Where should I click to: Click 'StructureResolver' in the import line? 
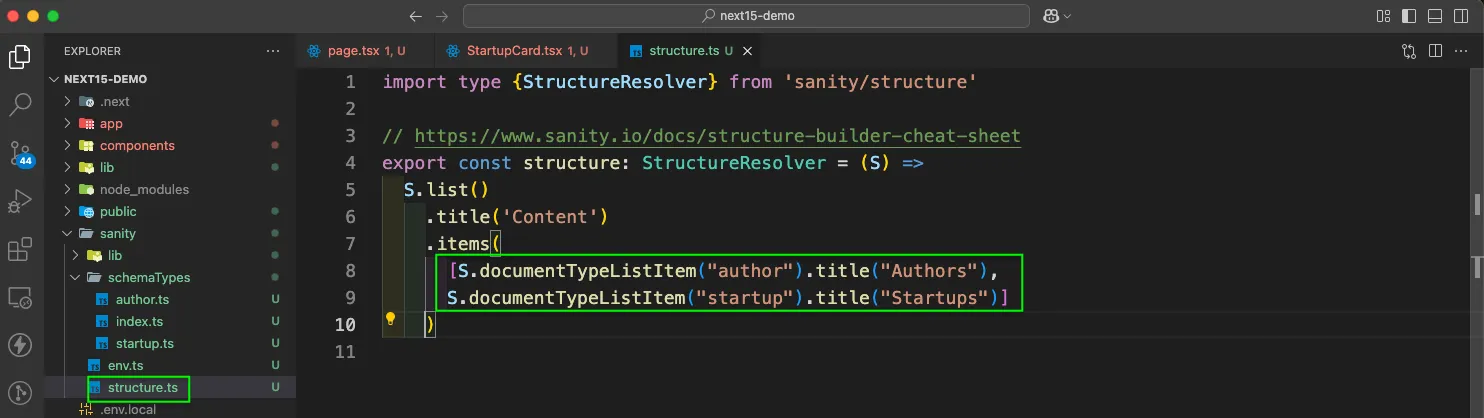click(x=615, y=82)
